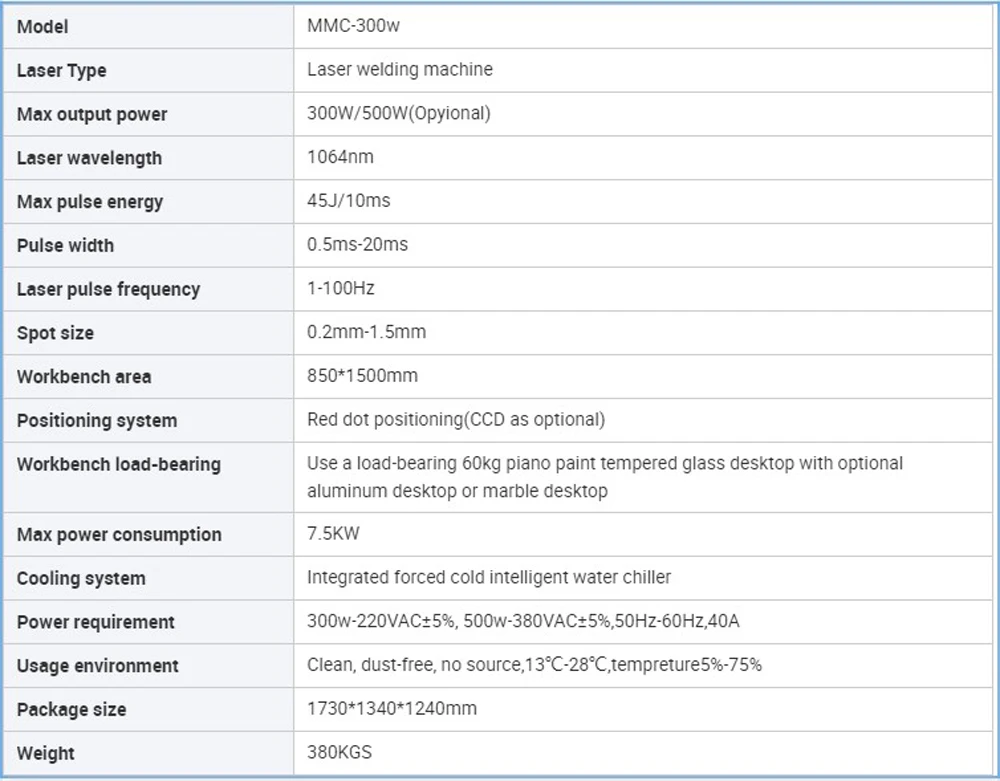The height and width of the screenshot is (781, 1000).
Task: Select the 1064nm wavelength value
Action: click(x=340, y=157)
